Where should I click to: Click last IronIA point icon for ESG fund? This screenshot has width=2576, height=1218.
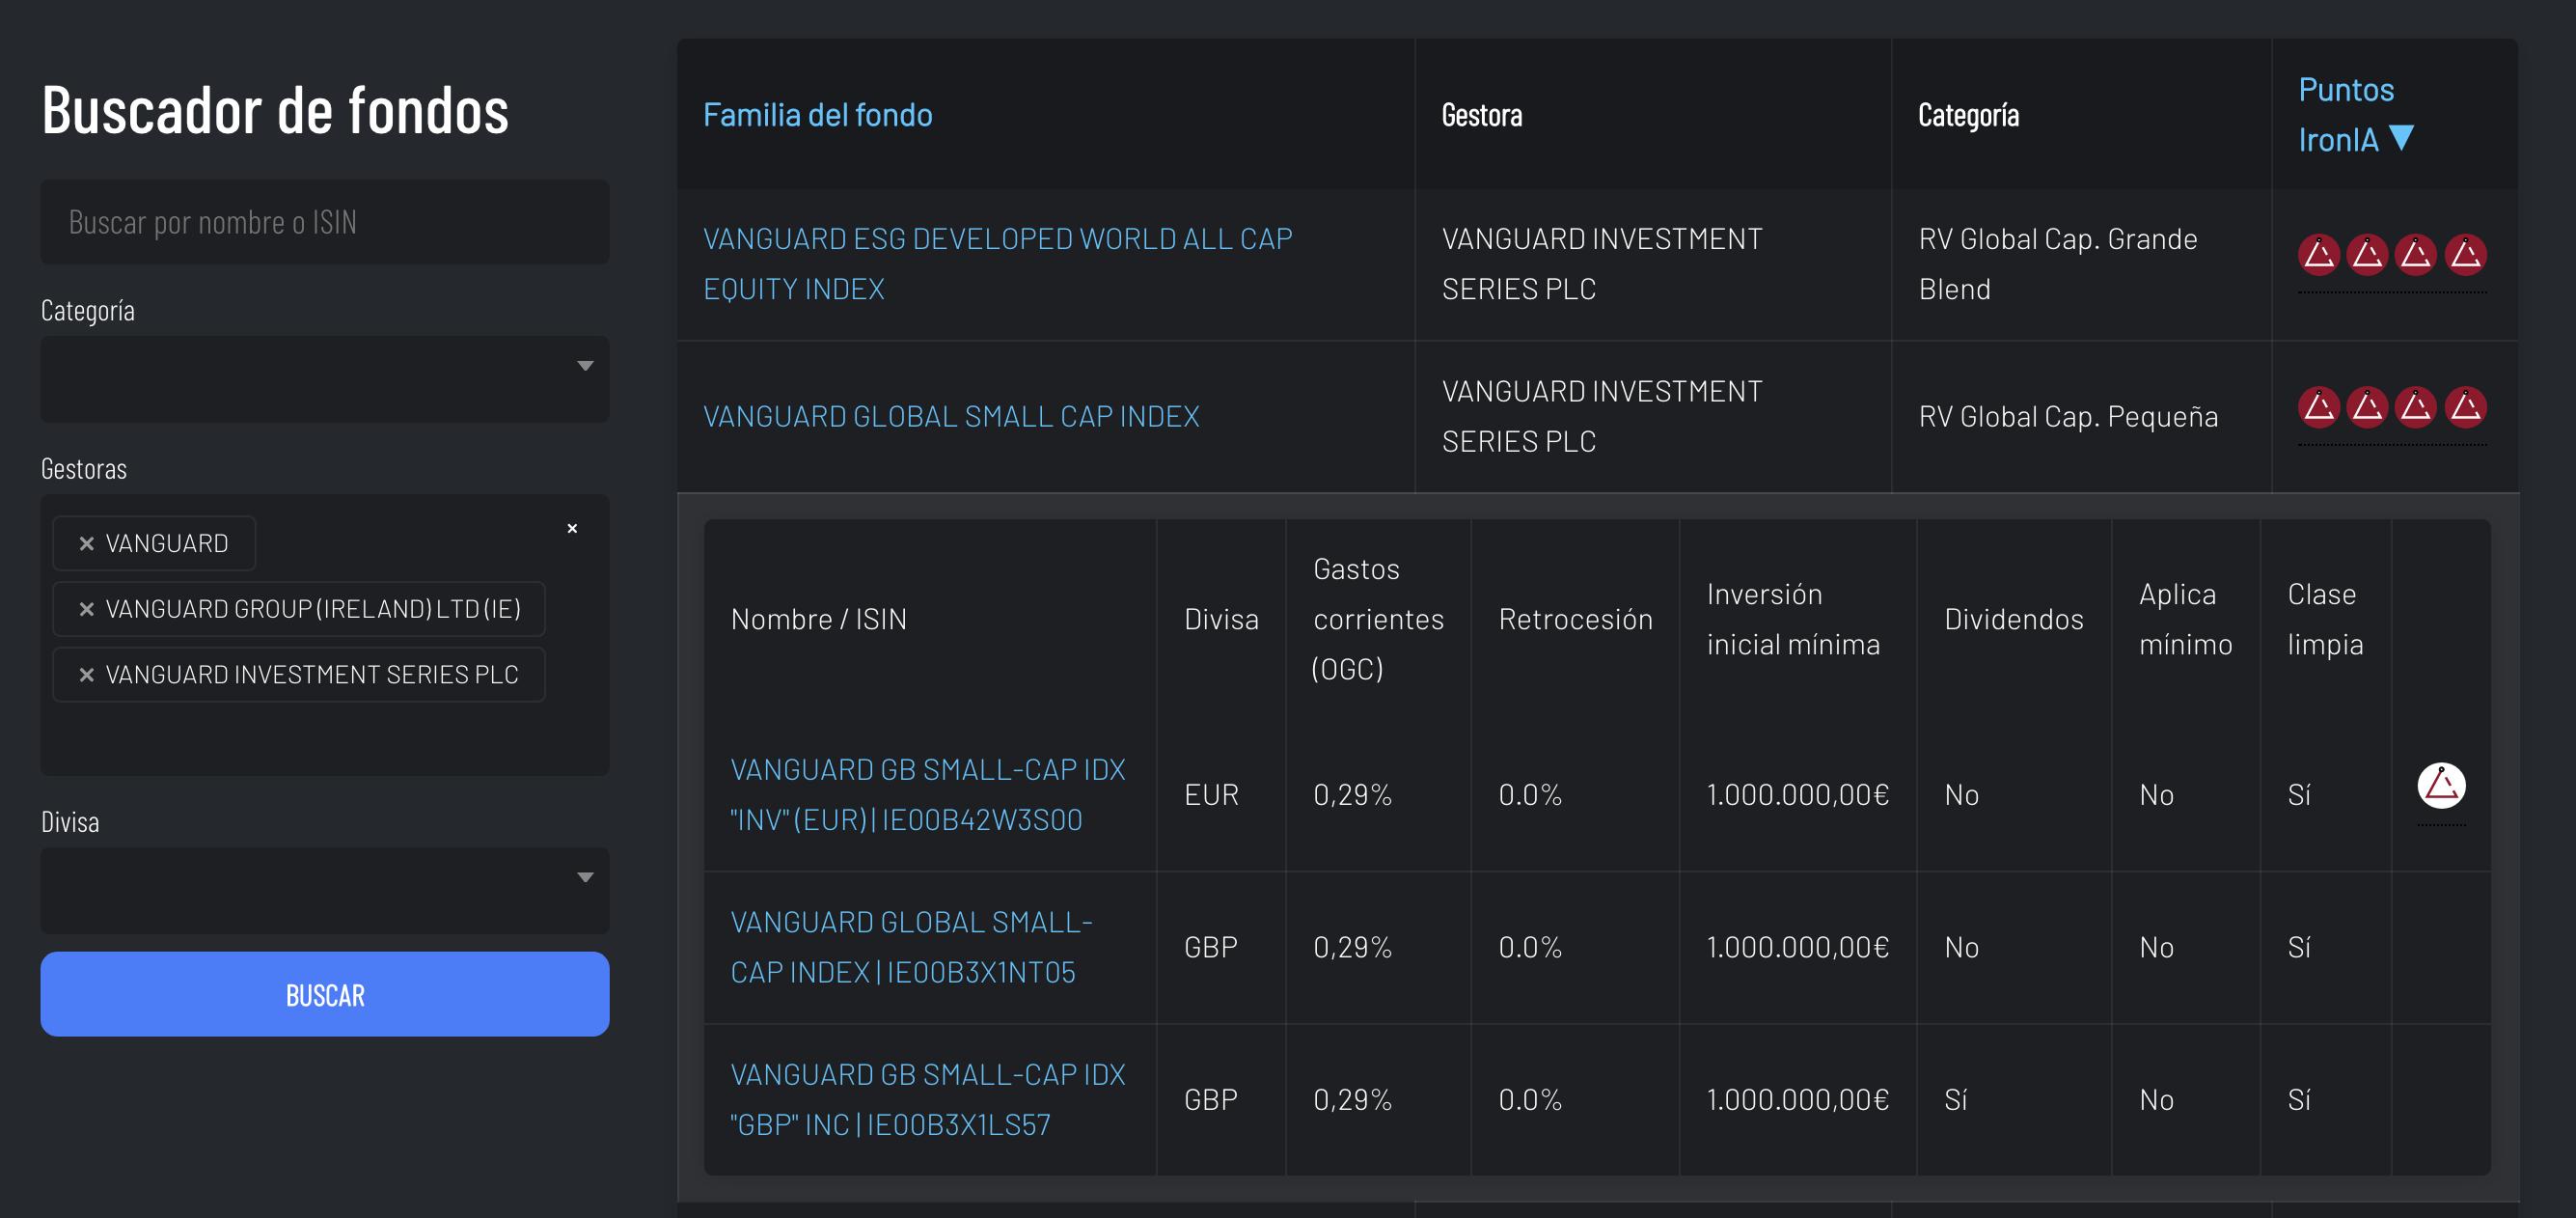[2465, 254]
